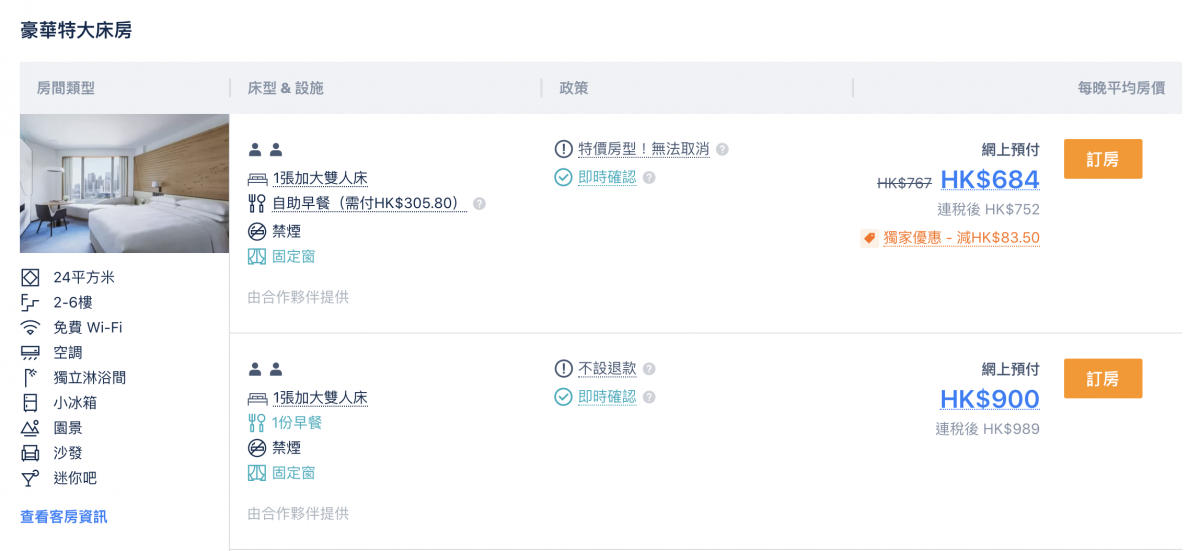Viewport: 1200px width, 551px height.
Task: Click 1張加大雙人床 in first room row
Action: (320, 178)
